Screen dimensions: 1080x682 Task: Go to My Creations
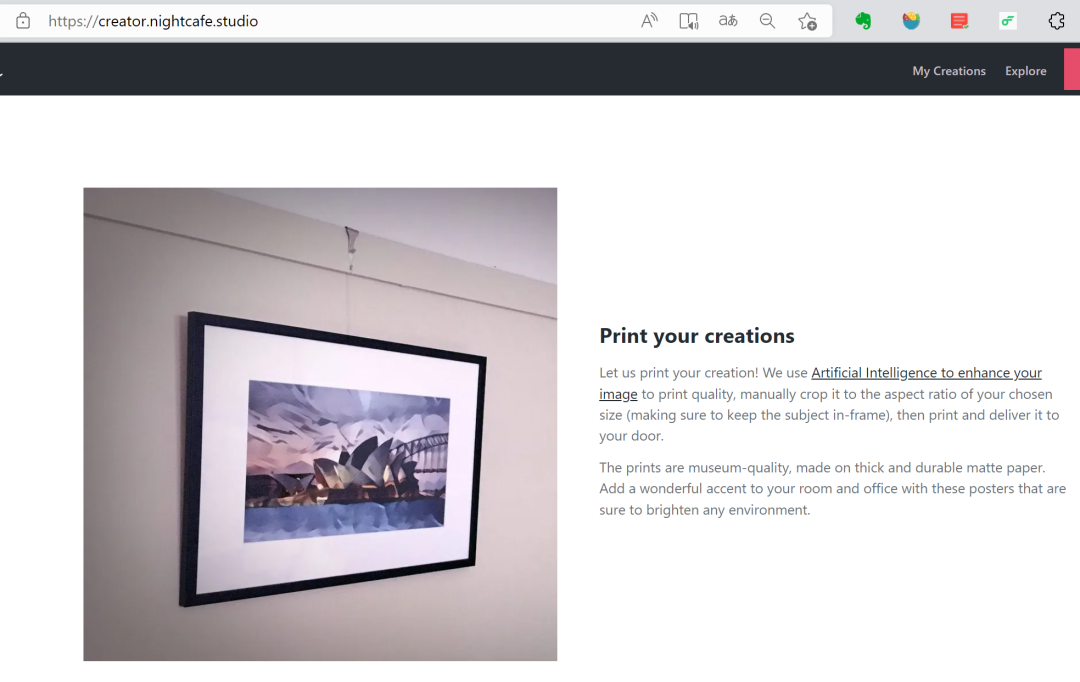click(x=948, y=71)
